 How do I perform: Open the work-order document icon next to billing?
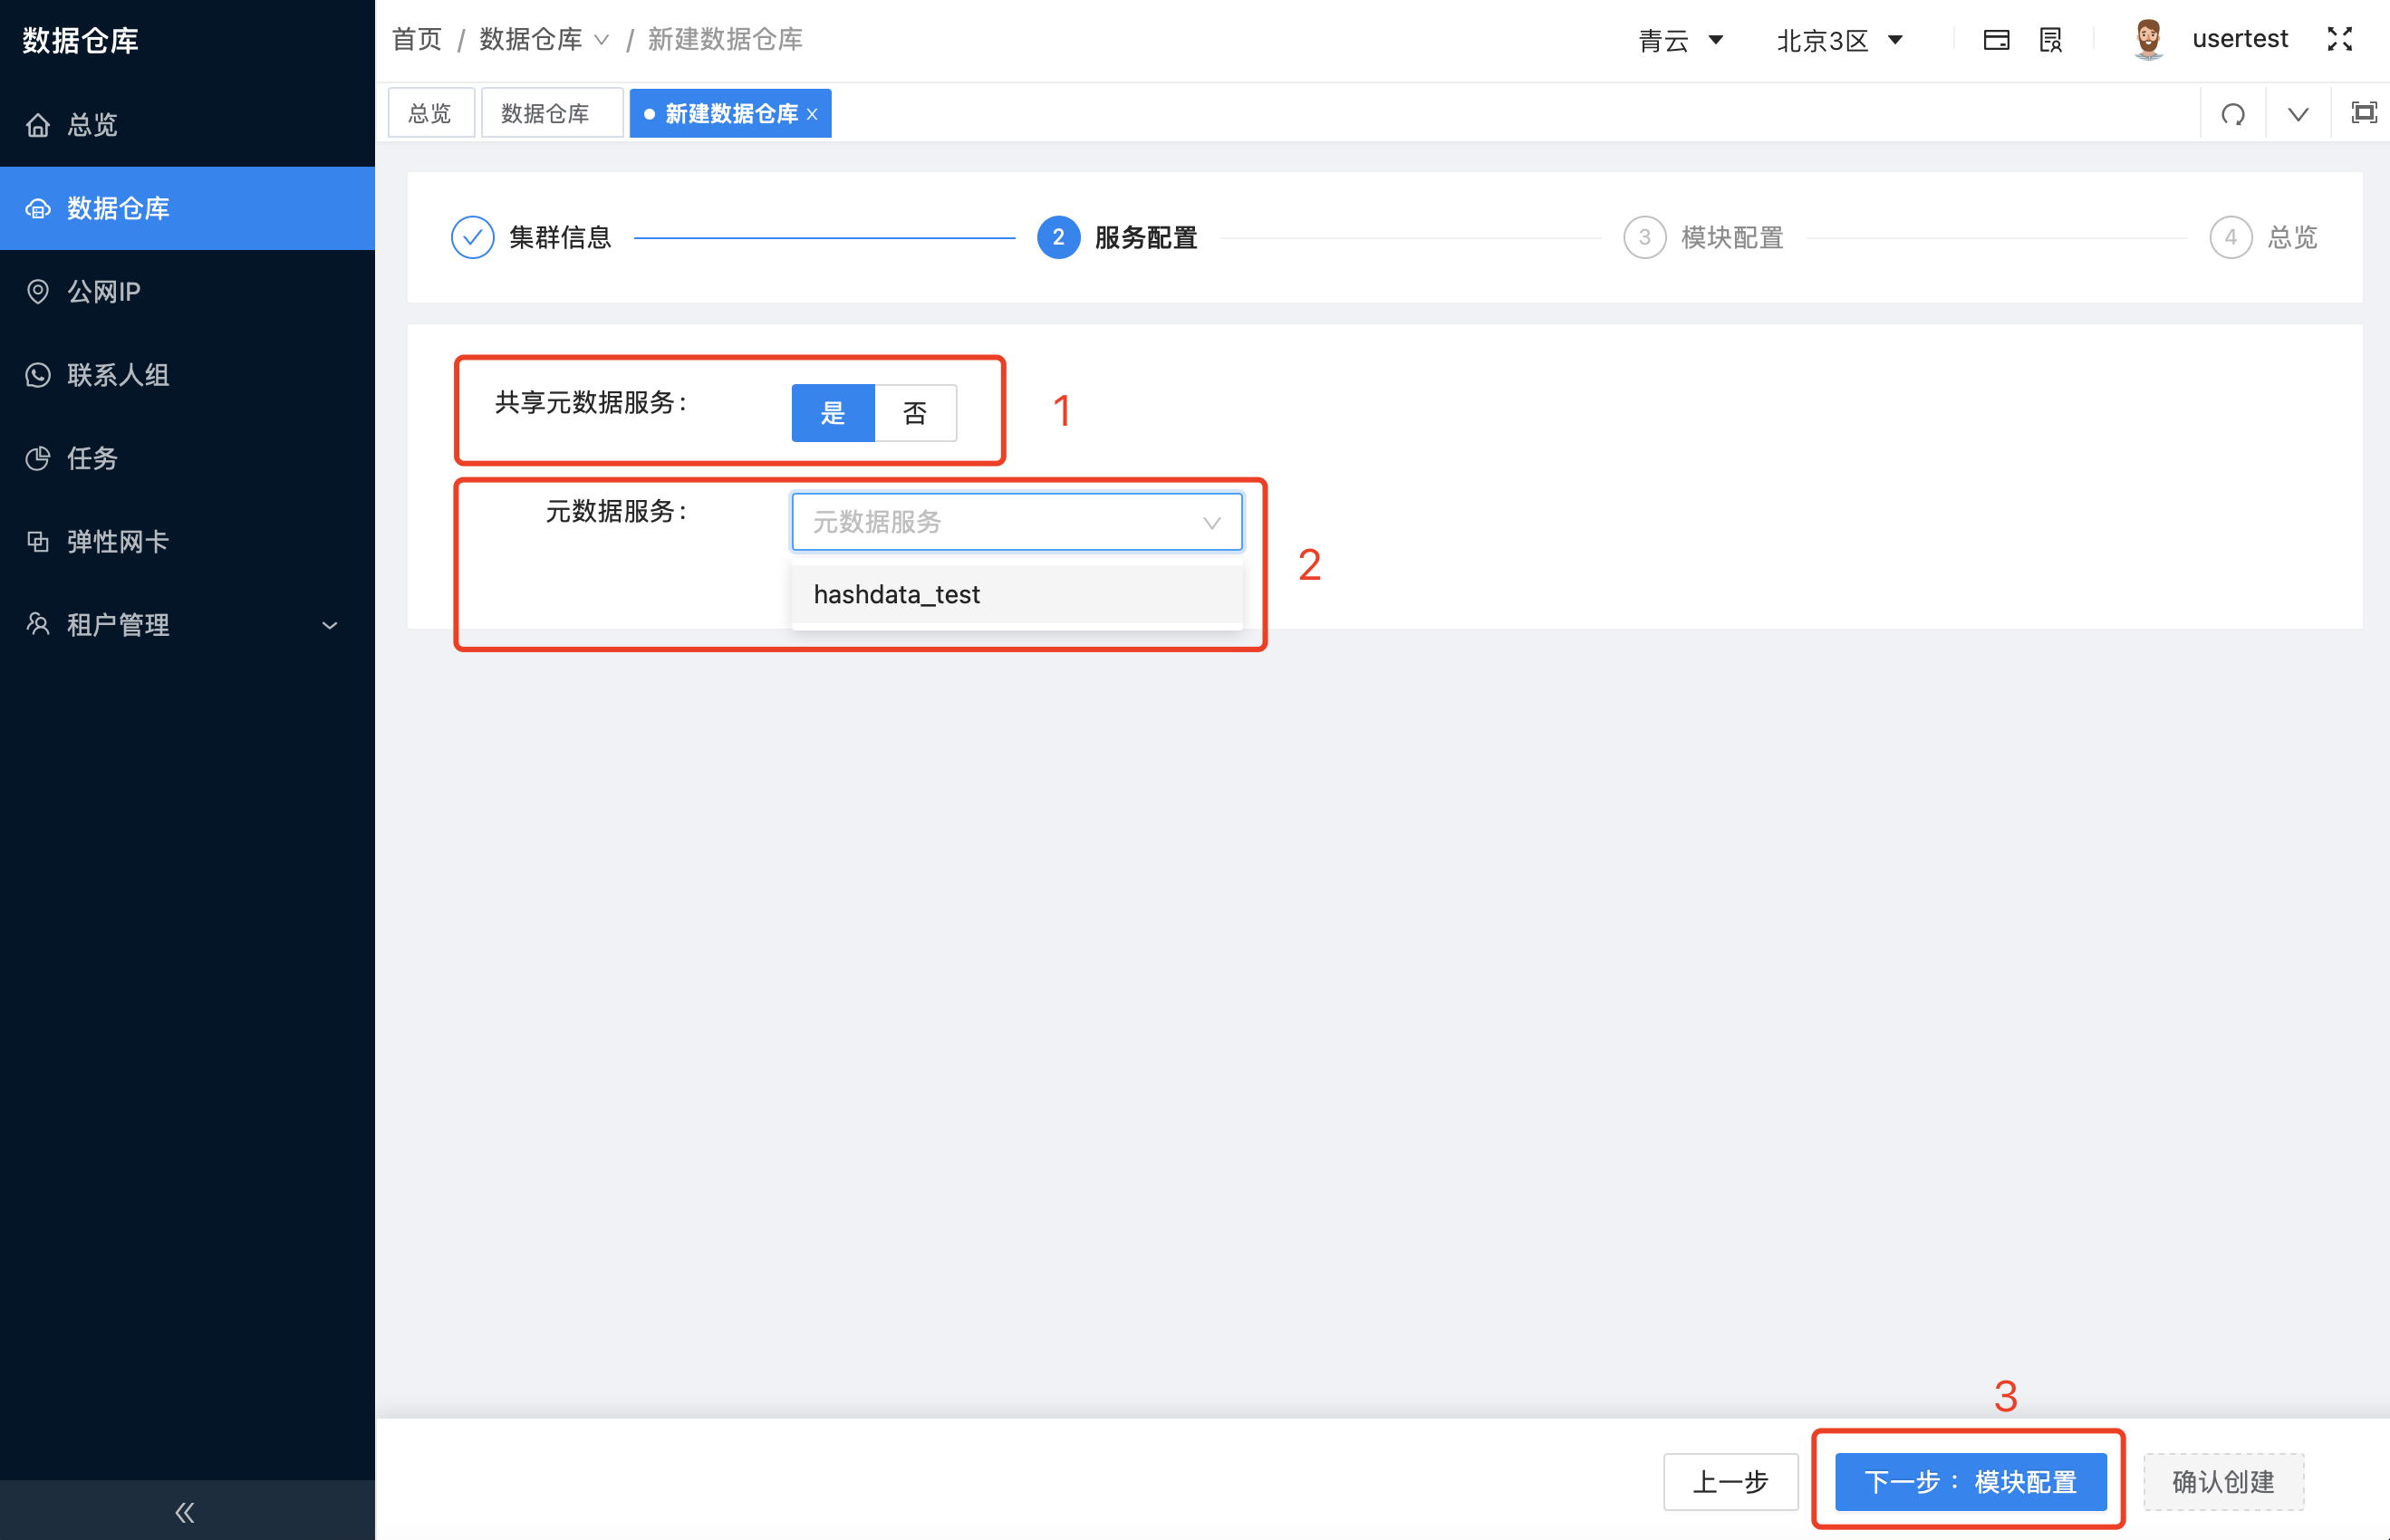coord(2050,39)
